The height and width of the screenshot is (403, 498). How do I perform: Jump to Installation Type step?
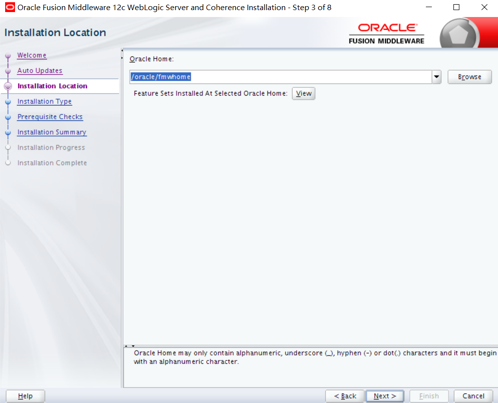tap(44, 101)
